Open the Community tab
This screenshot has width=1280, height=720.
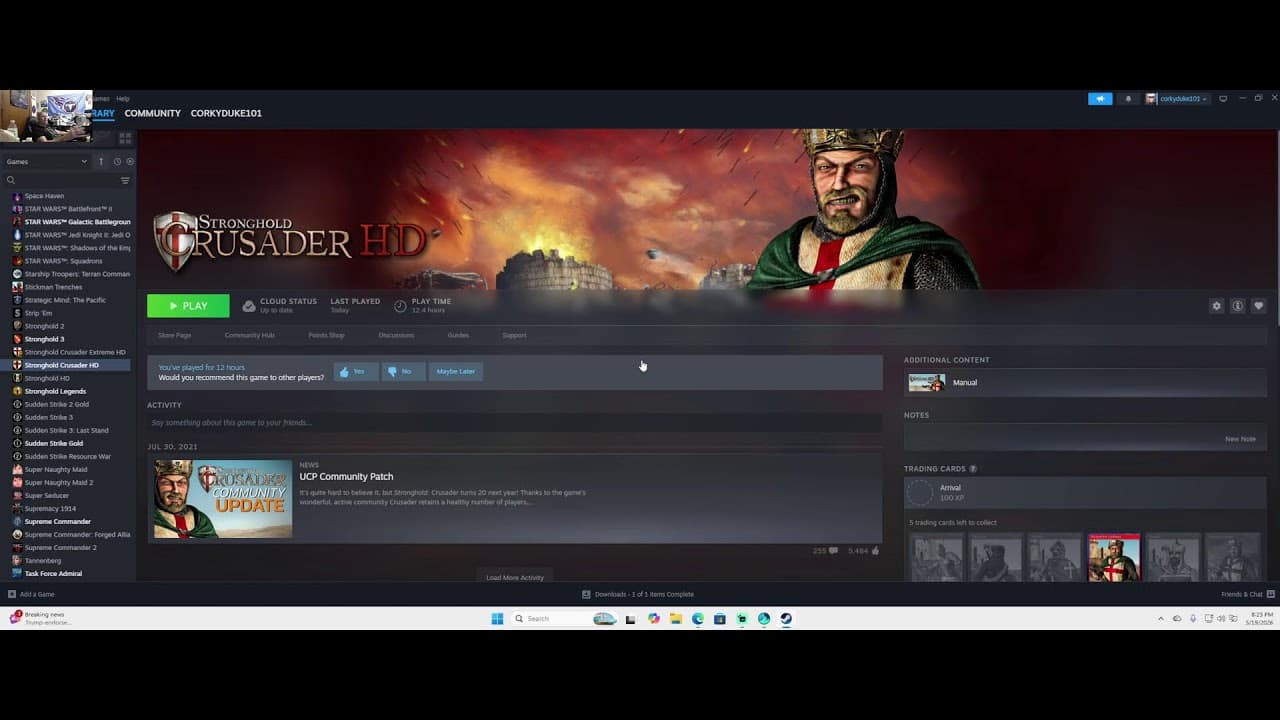[x=152, y=113]
